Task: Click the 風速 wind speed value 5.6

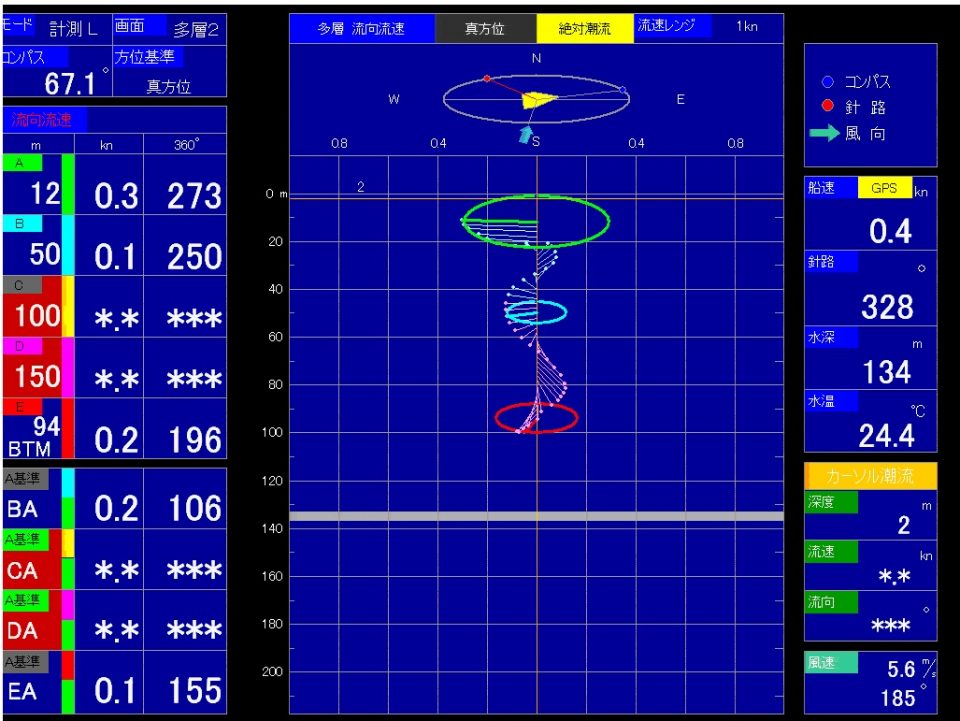Action: coord(901,669)
